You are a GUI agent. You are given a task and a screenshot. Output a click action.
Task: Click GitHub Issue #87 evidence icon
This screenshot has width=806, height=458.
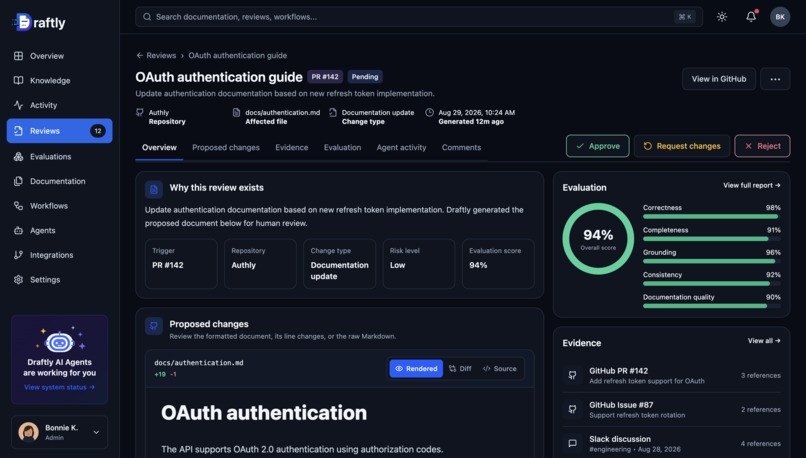click(572, 409)
